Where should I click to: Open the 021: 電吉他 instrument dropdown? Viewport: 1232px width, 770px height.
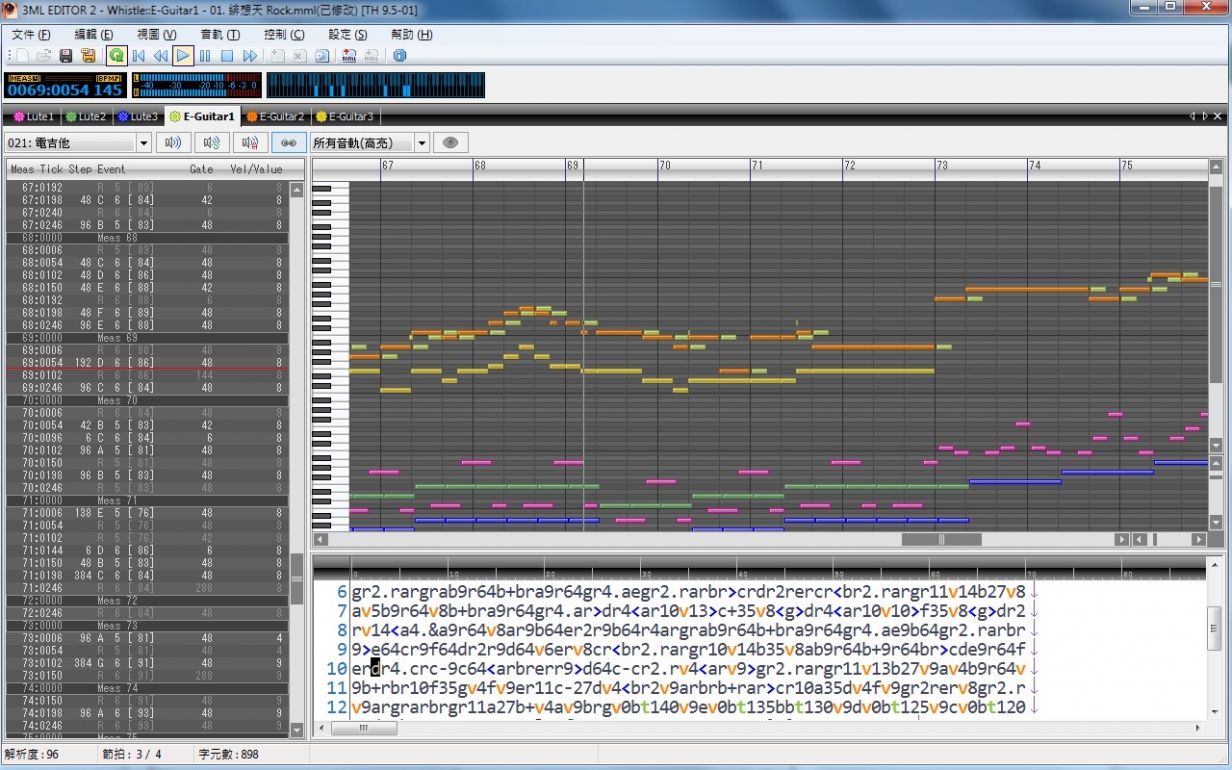point(144,143)
